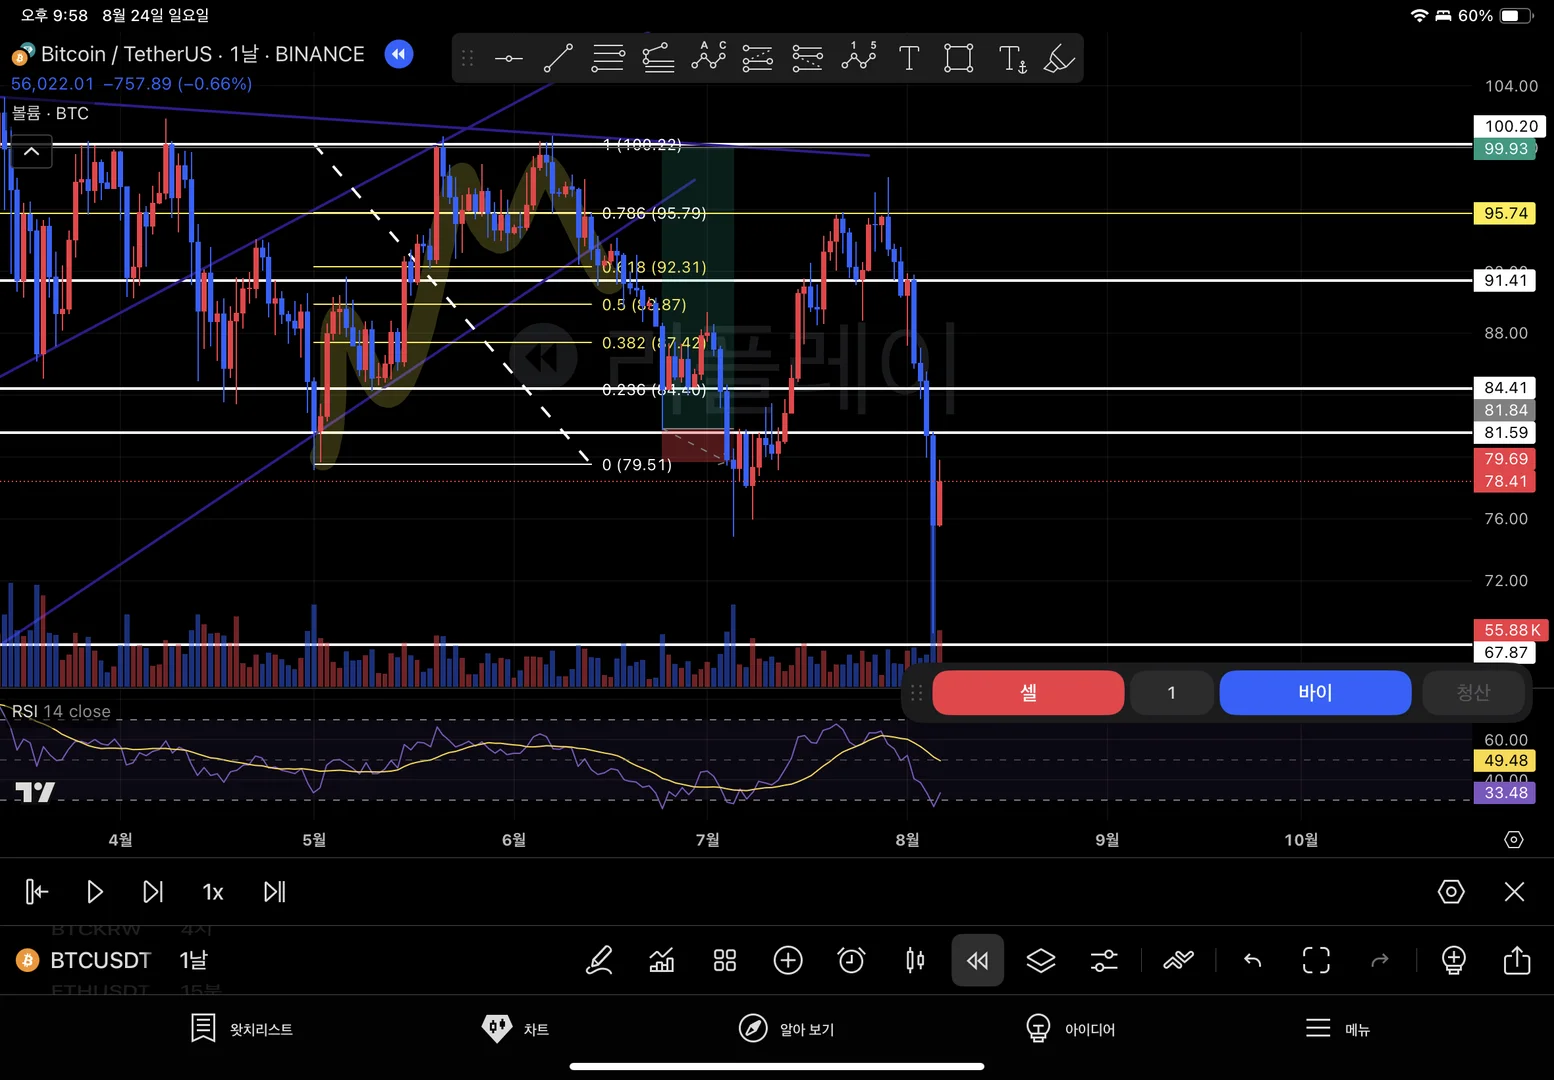
Task: Step replay forward one bar
Action: (153, 891)
